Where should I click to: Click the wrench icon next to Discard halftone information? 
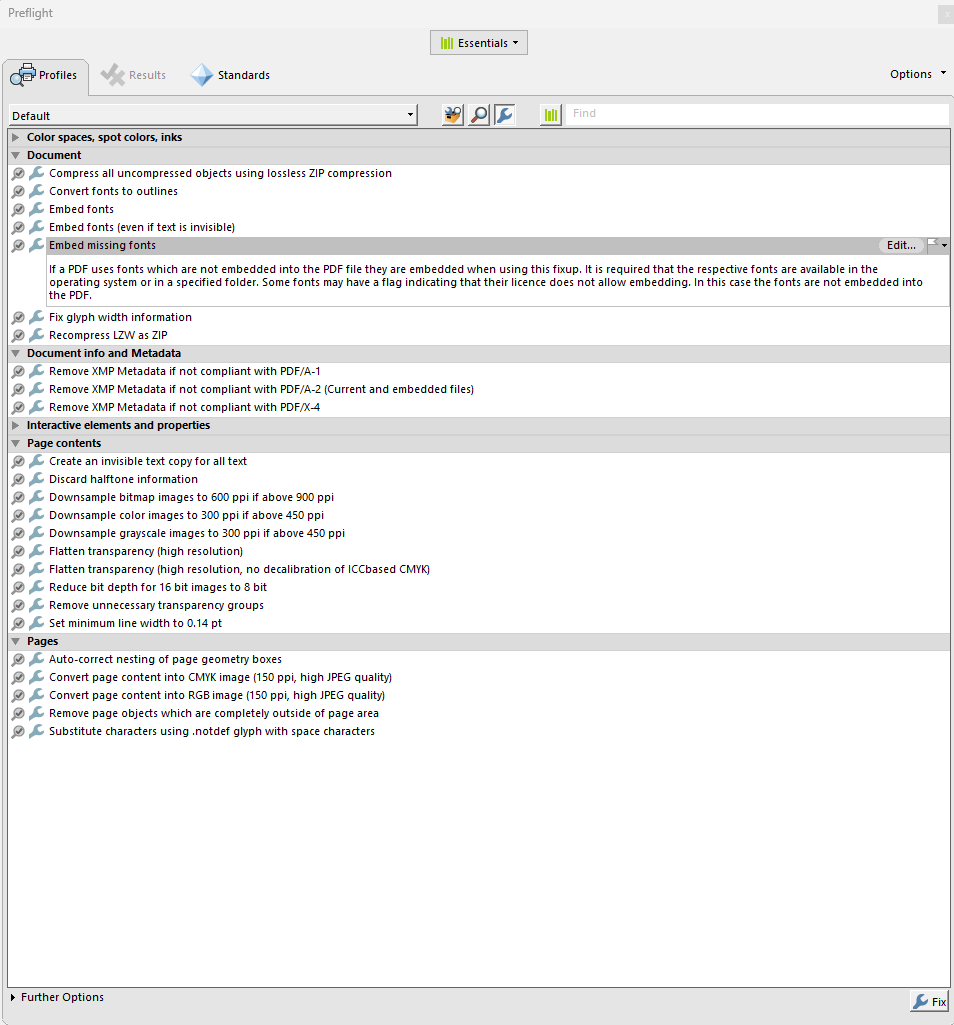click(x=37, y=479)
